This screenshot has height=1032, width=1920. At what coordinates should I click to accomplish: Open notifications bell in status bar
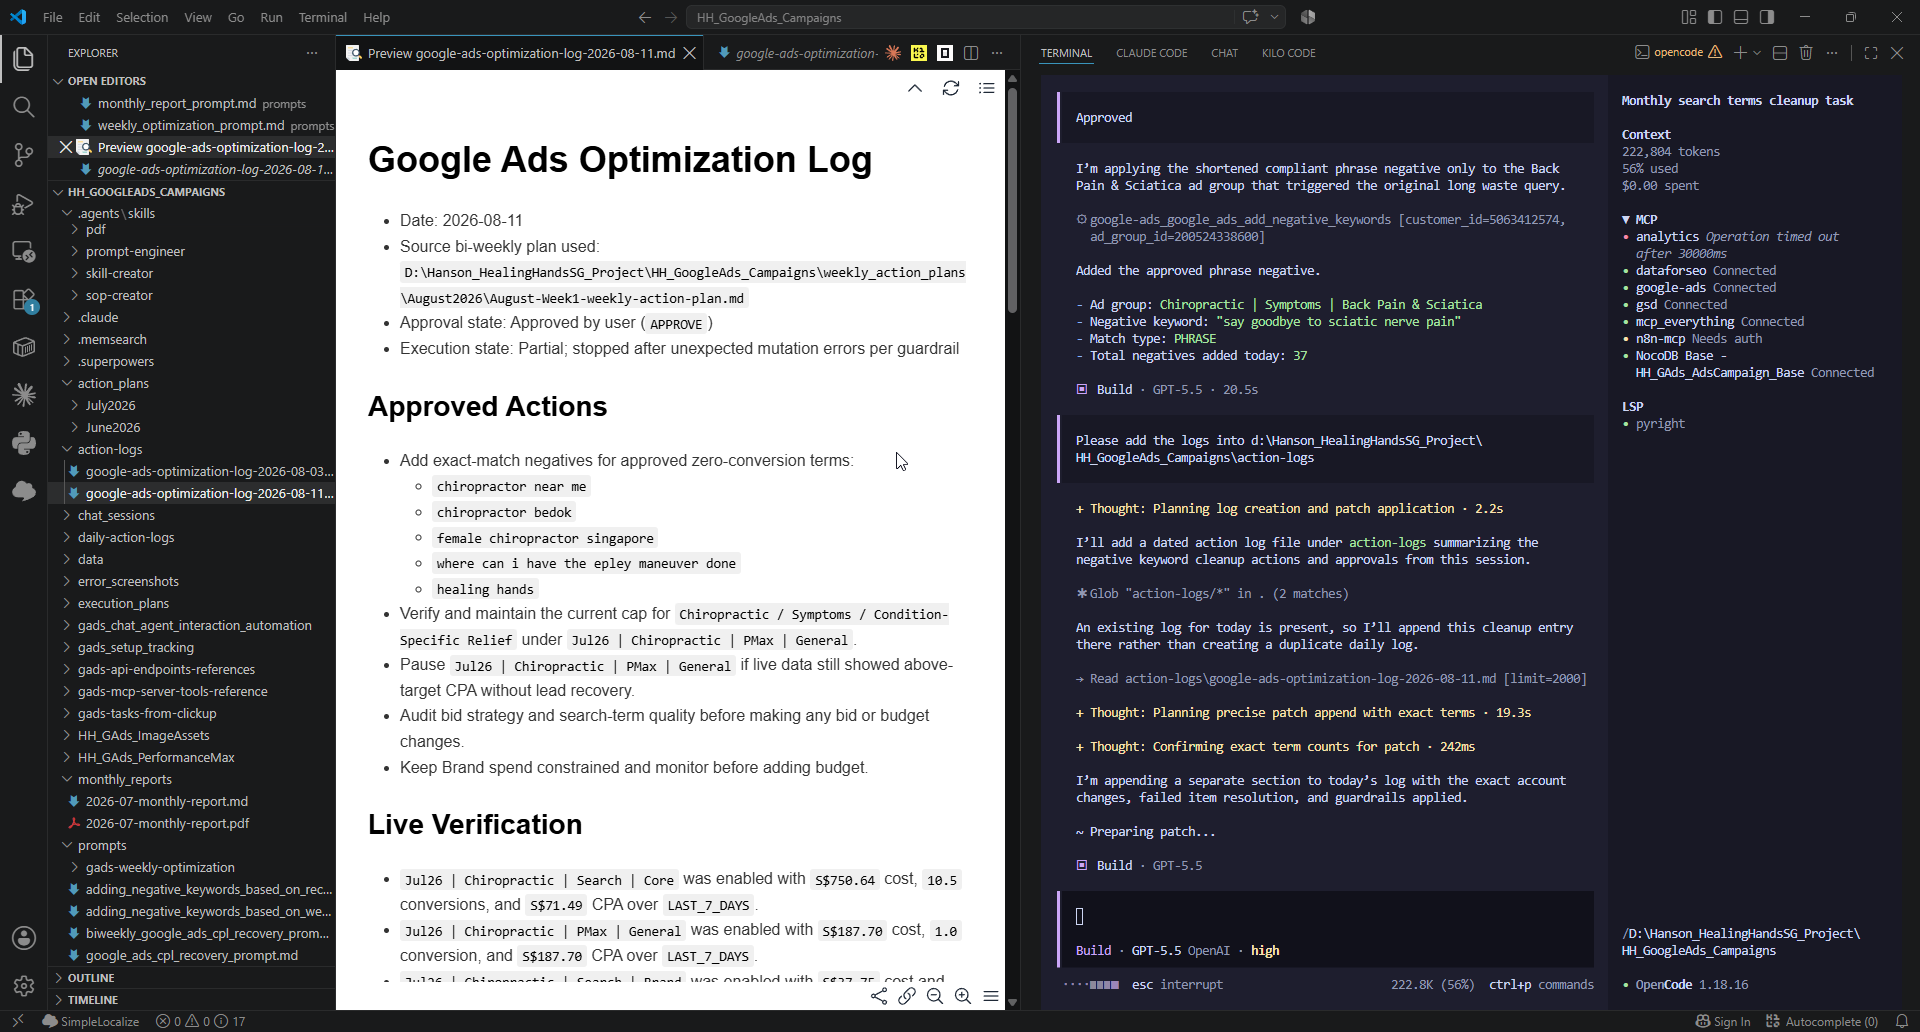tap(1902, 1021)
